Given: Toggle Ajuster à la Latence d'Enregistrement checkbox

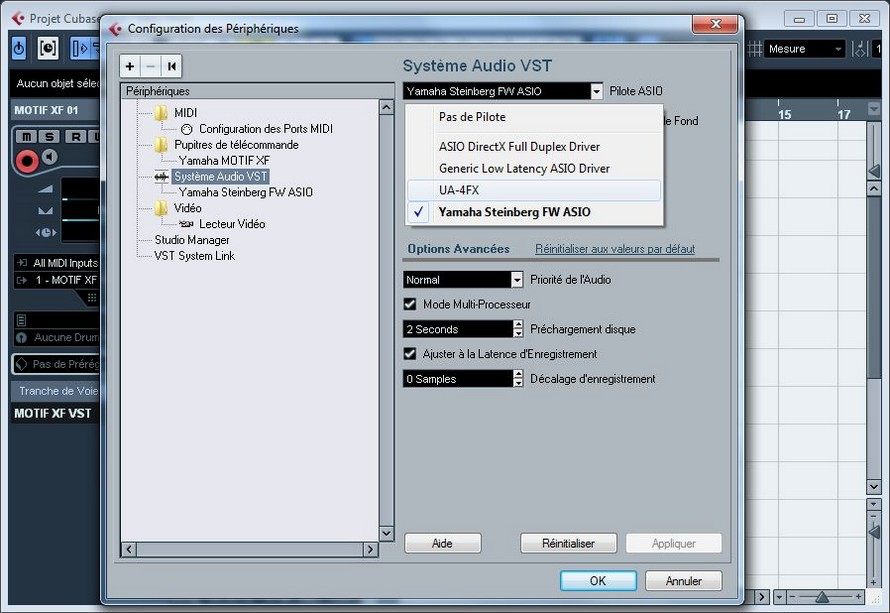Looking at the screenshot, I should coord(410,354).
